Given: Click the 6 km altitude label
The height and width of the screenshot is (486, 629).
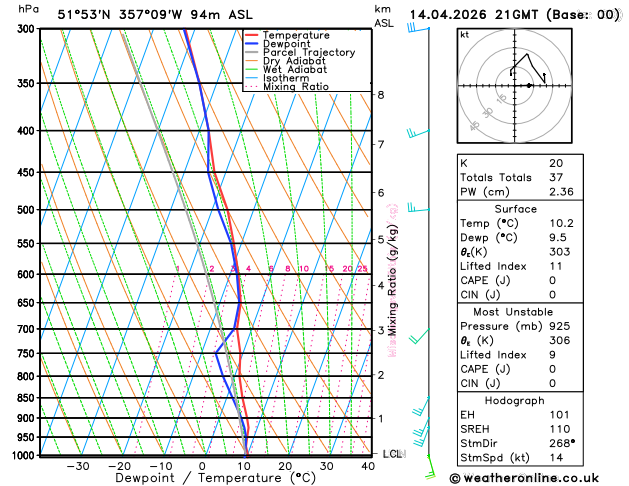Looking at the screenshot, I should click(381, 193).
